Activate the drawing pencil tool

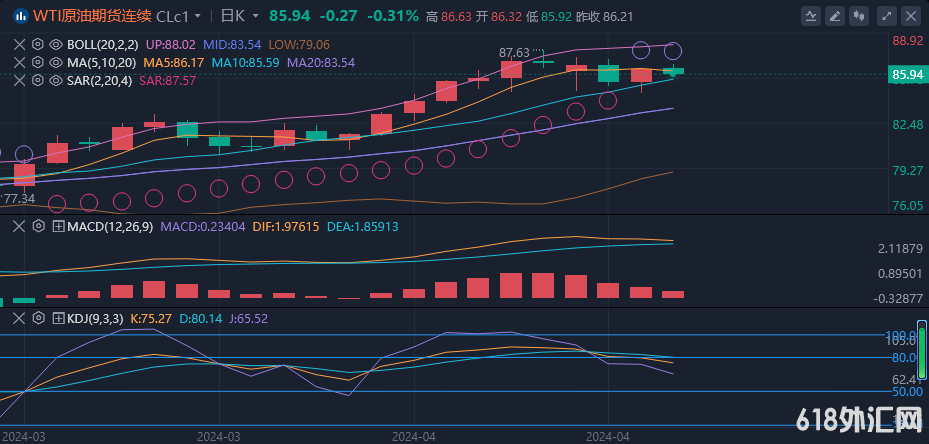click(x=836, y=16)
